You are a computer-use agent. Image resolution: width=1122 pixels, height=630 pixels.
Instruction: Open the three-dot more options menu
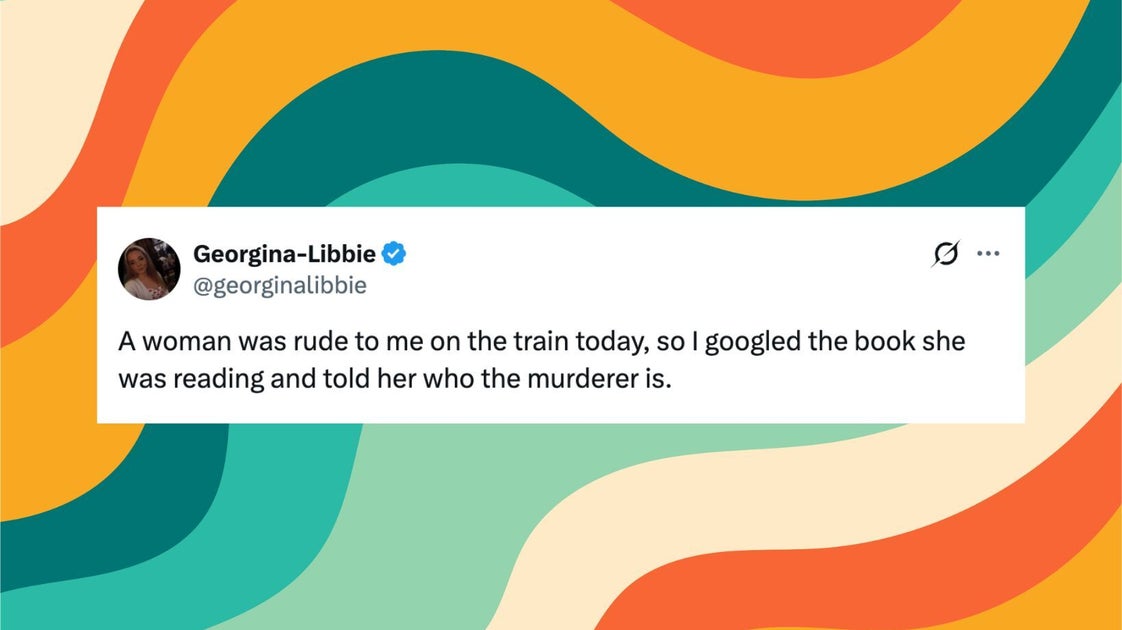[988, 253]
